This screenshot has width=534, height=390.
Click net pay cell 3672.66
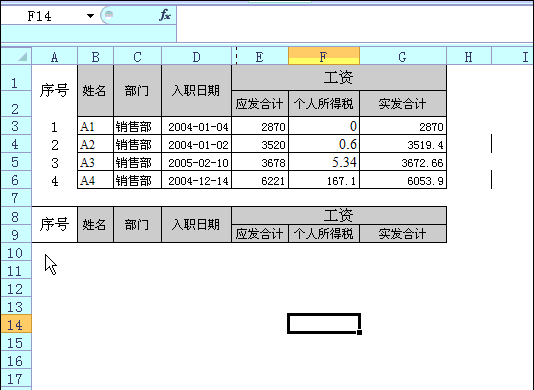pos(403,162)
